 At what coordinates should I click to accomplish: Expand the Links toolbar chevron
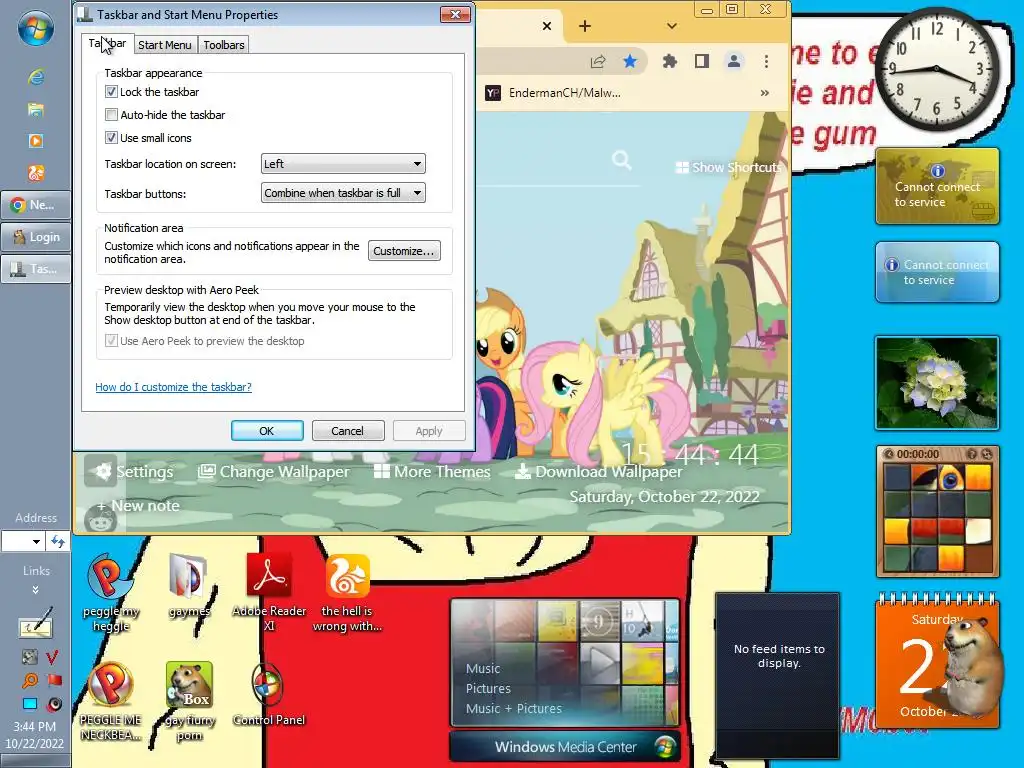click(35, 590)
